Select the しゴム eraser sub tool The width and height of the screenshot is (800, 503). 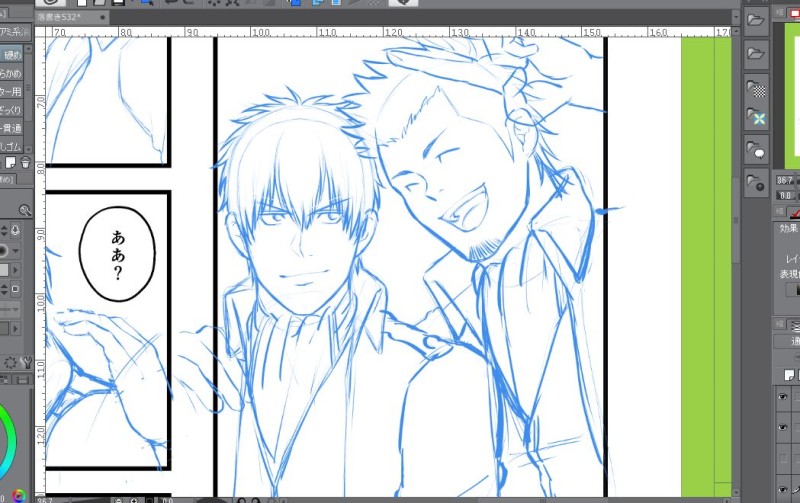point(12,146)
